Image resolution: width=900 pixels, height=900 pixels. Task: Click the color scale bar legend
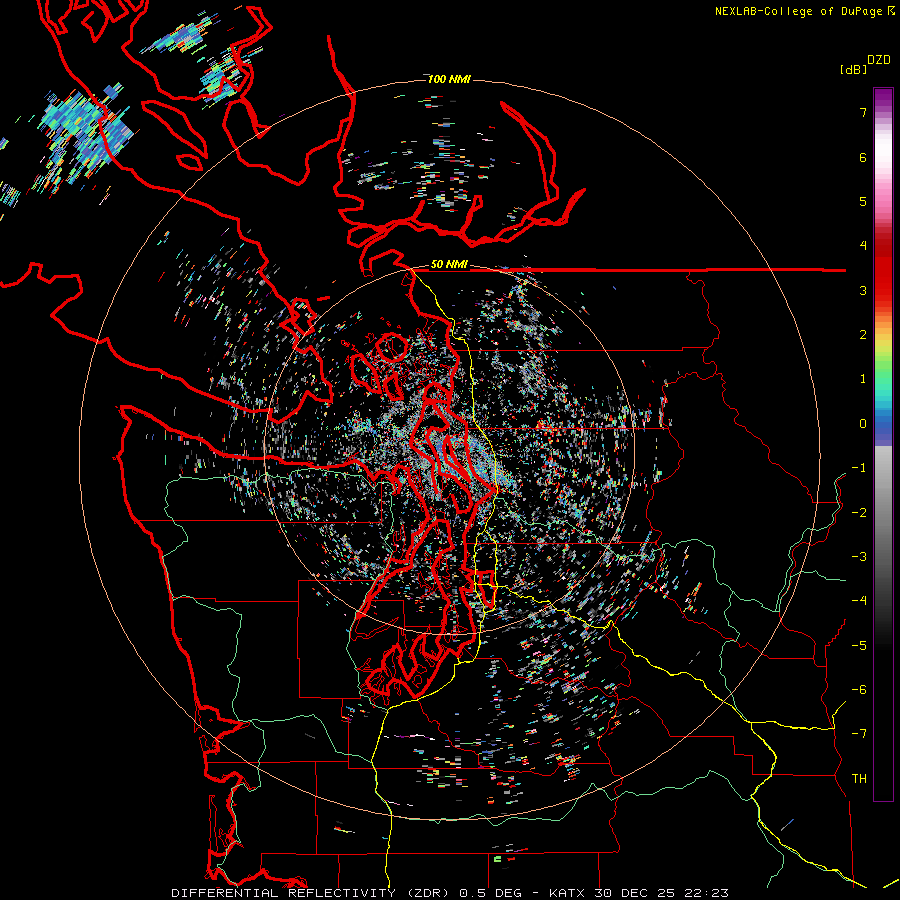coord(883,444)
